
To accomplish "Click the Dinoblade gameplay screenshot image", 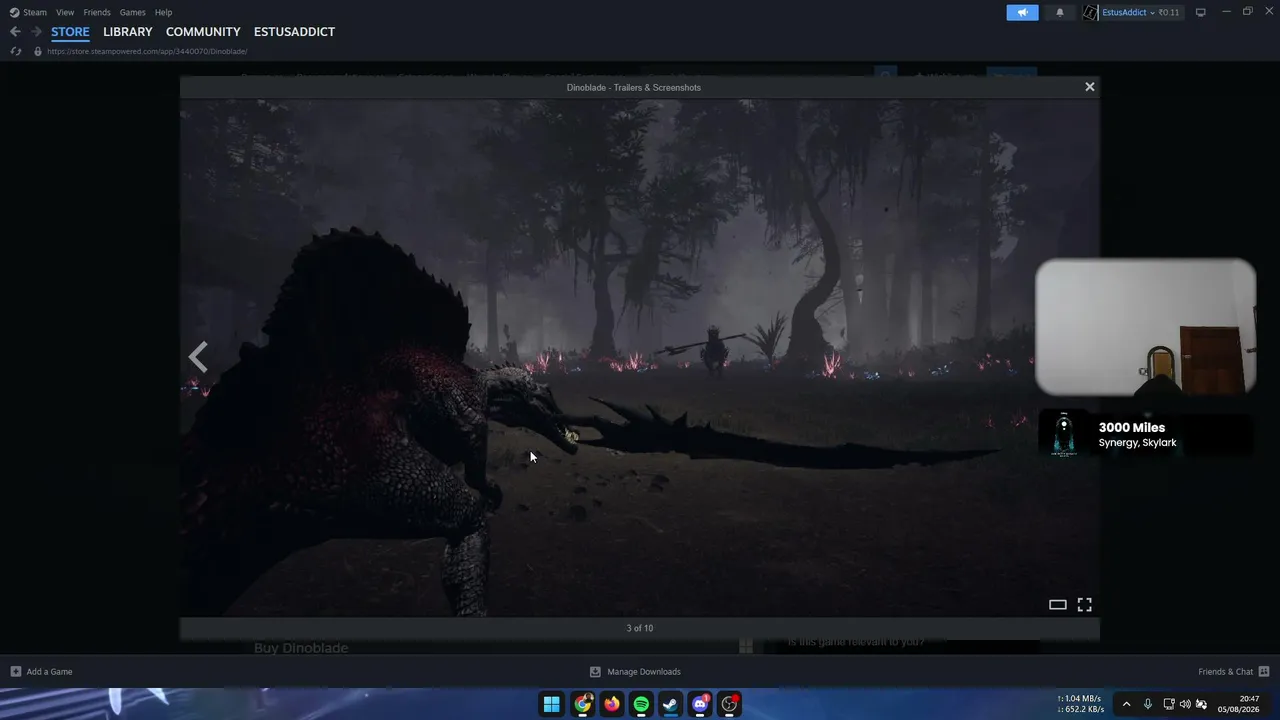I will pyautogui.click(x=639, y=357).
